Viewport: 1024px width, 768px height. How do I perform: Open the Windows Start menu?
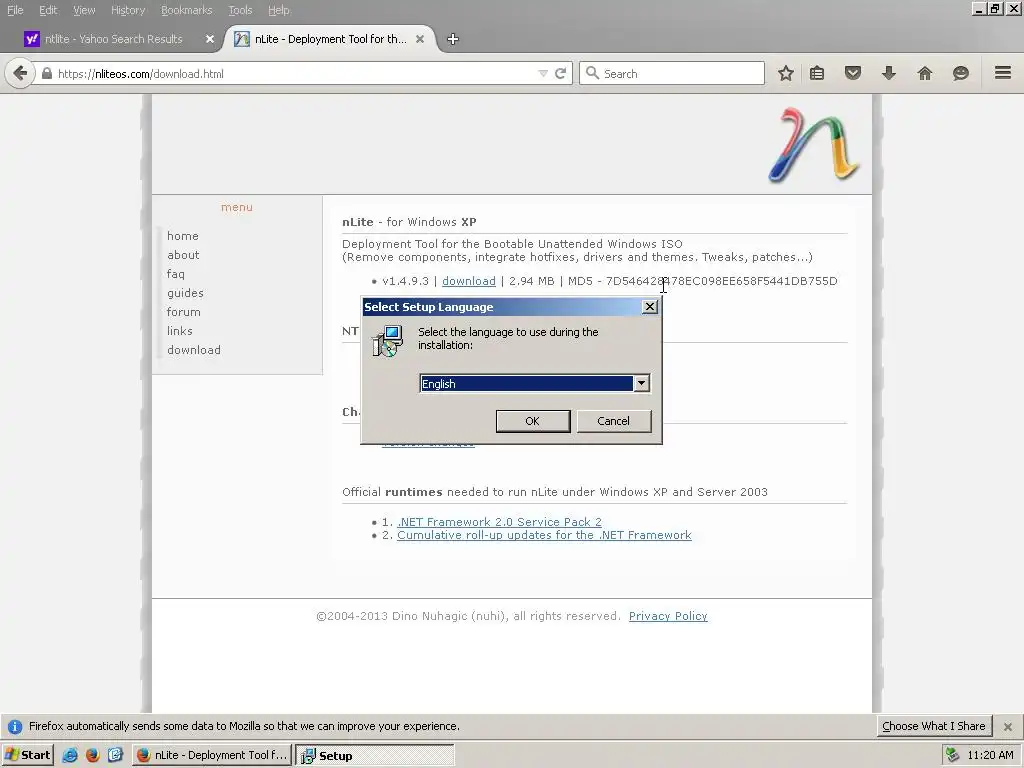click(x=27, y=755)
